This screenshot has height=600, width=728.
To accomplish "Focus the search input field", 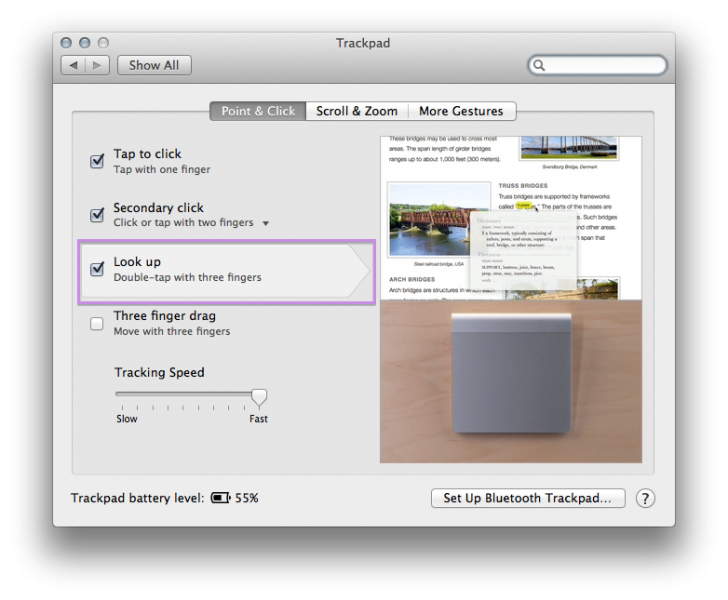I will [597, 65].
